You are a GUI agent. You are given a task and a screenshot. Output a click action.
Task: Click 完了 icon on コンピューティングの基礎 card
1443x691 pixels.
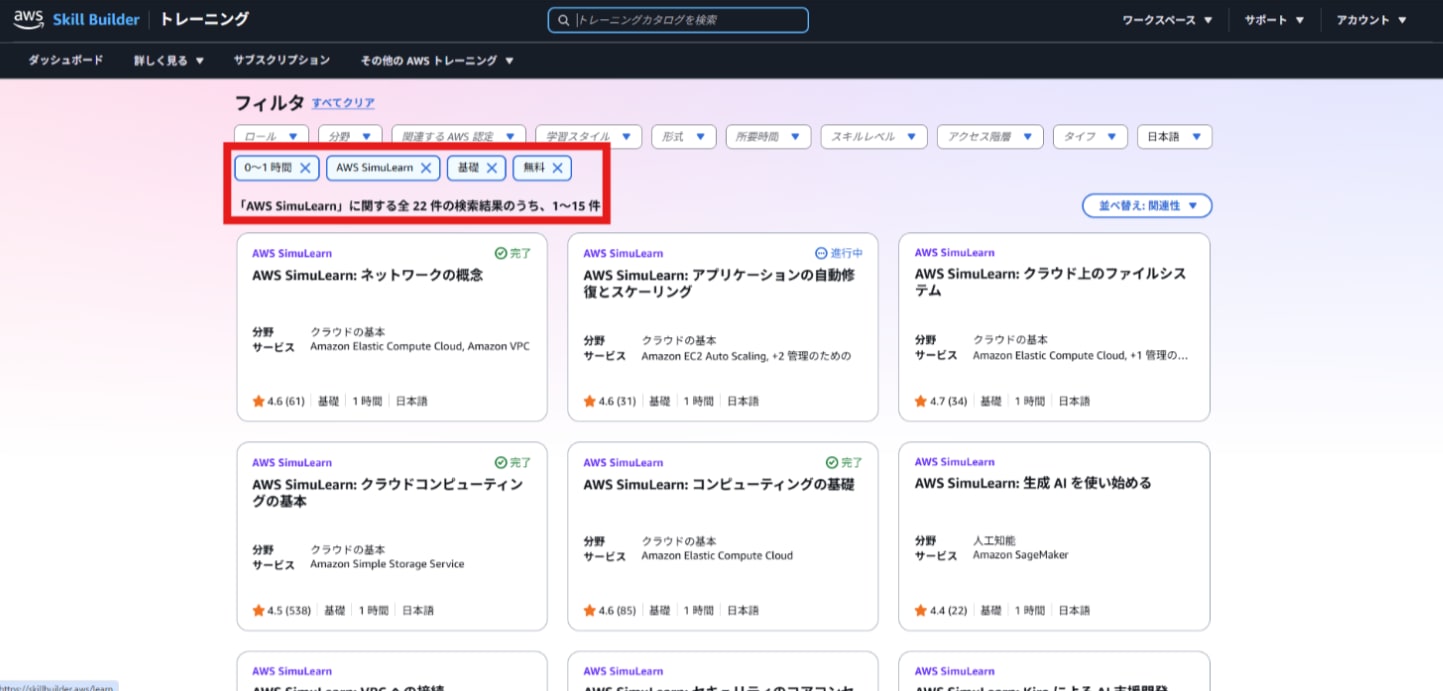click(832, 462)
